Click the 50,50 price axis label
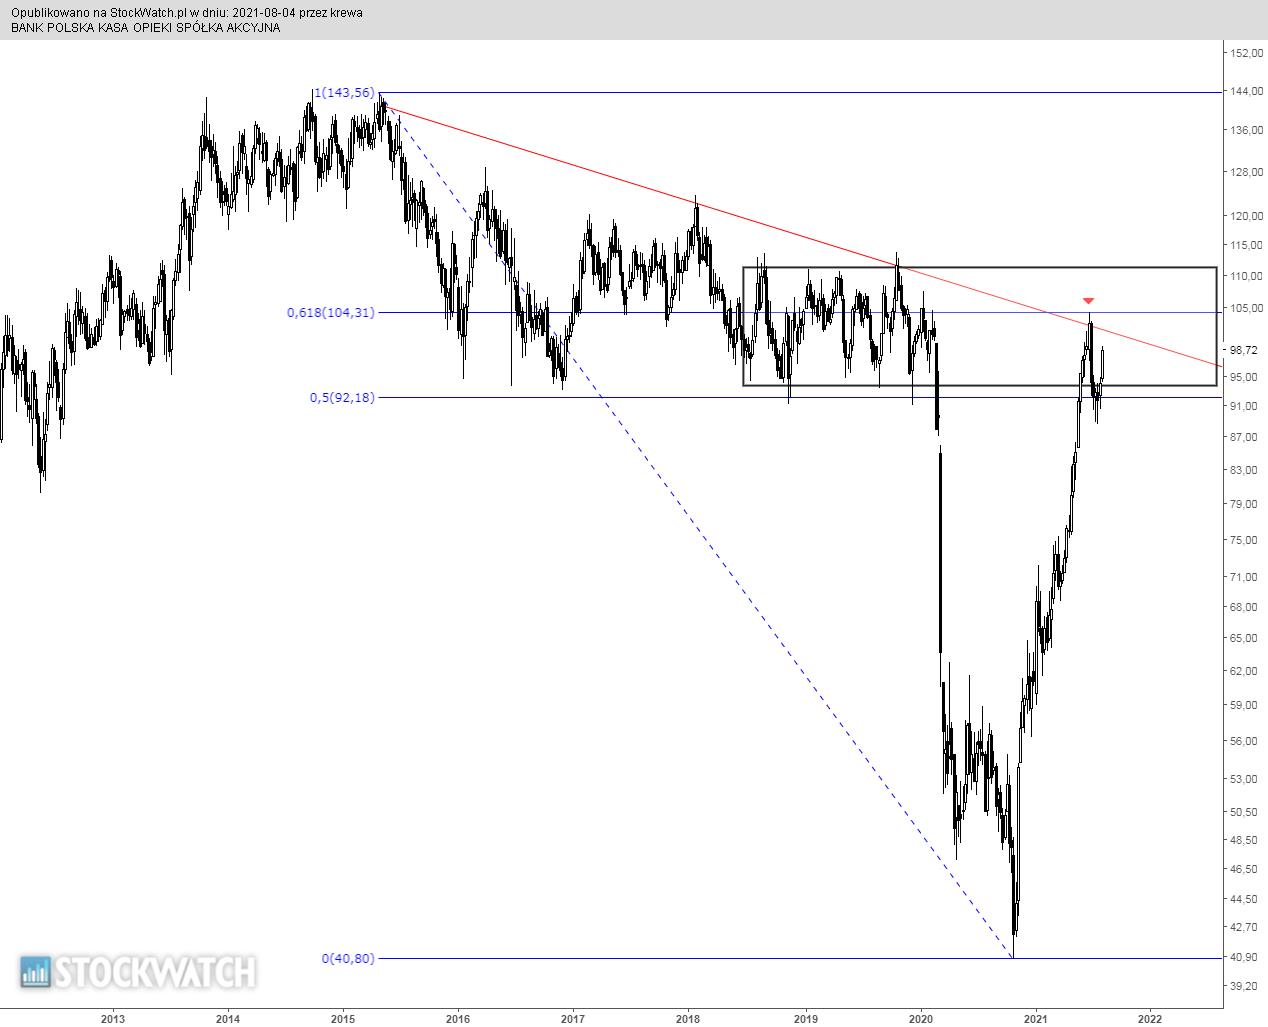Image resolution: width=1268 pixels, height=1027 pixels. pyautogui.click(x=1245, y=812)
